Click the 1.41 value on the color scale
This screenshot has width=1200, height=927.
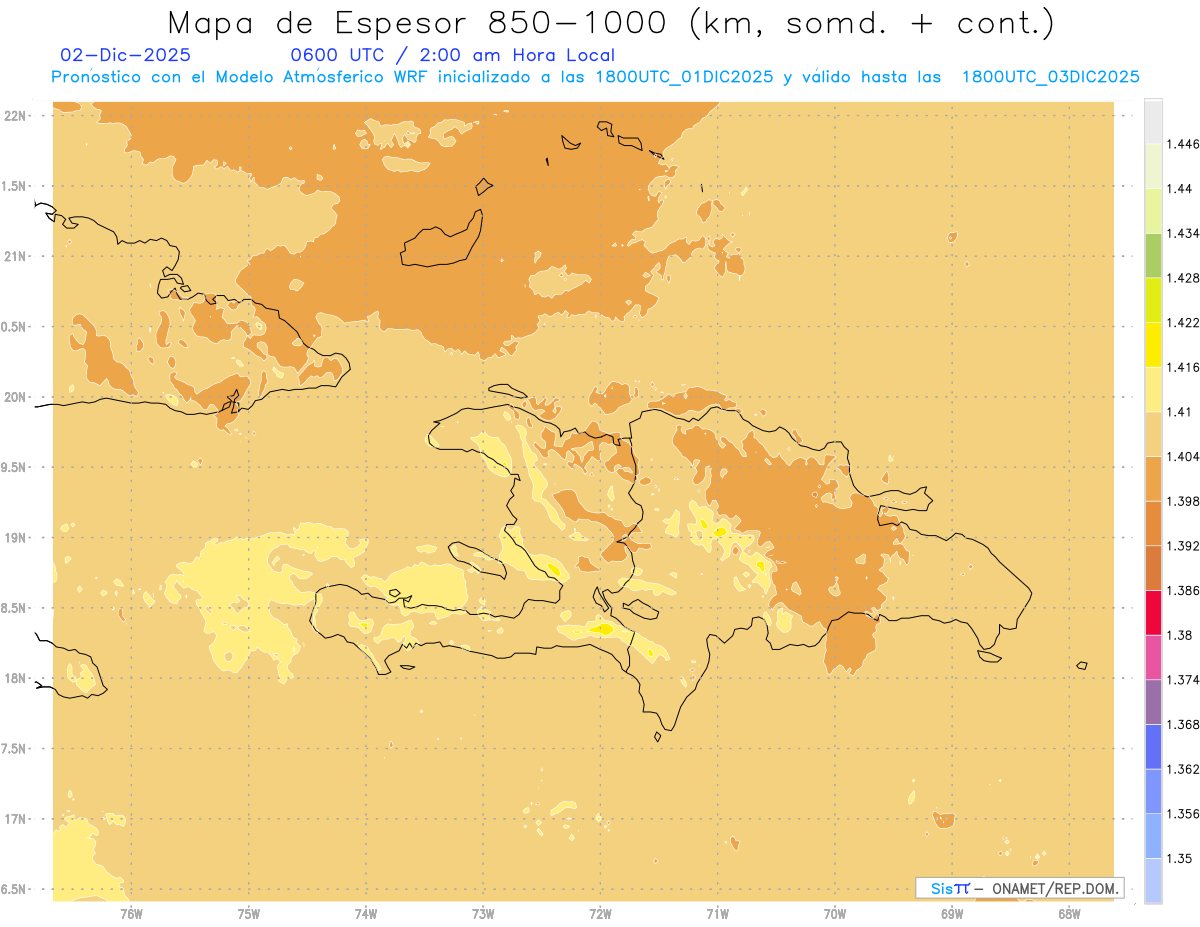[x=1180, y=412]
